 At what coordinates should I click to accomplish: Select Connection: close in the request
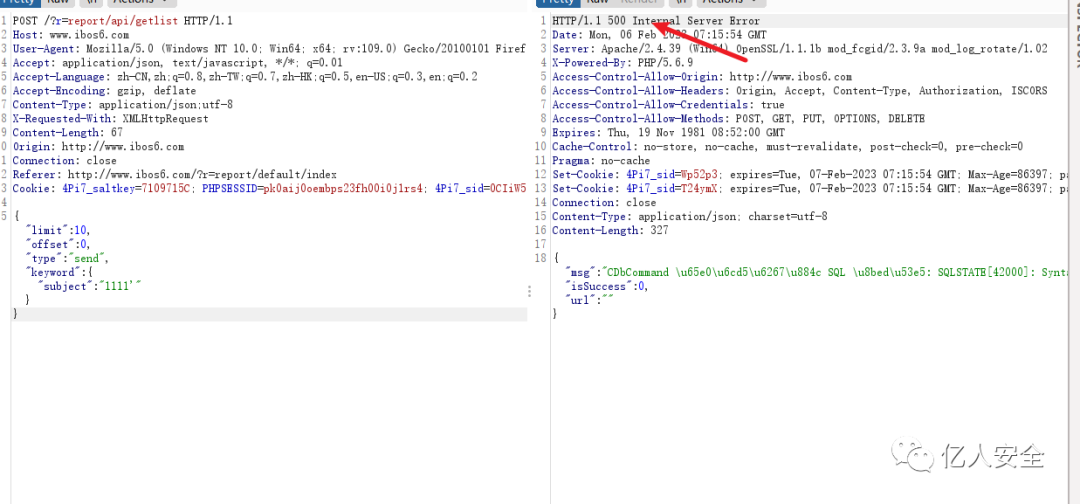point(64,160)
